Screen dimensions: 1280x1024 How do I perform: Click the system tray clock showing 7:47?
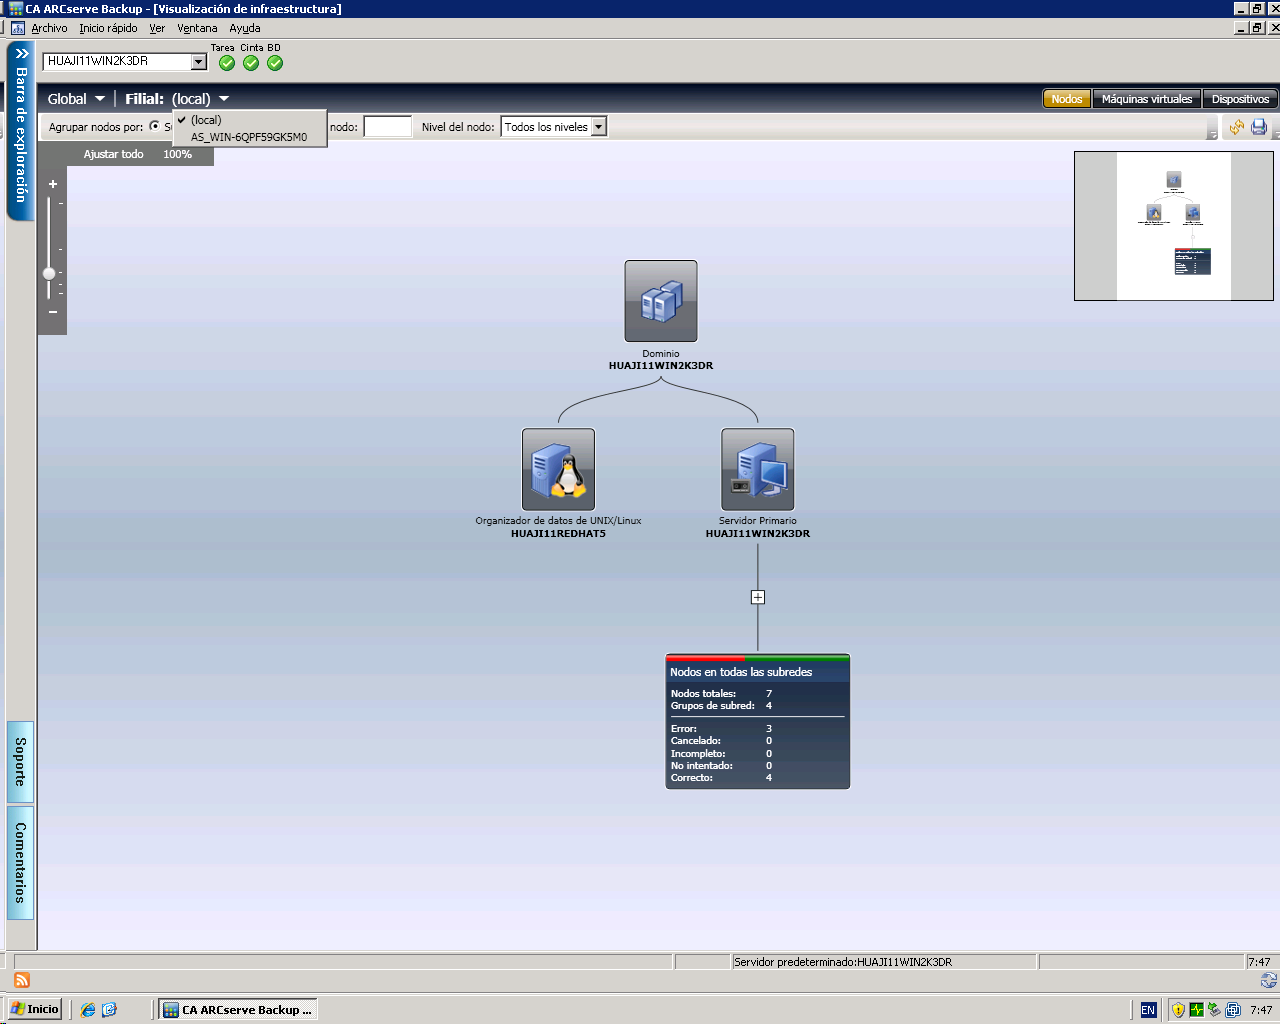1261,1010
